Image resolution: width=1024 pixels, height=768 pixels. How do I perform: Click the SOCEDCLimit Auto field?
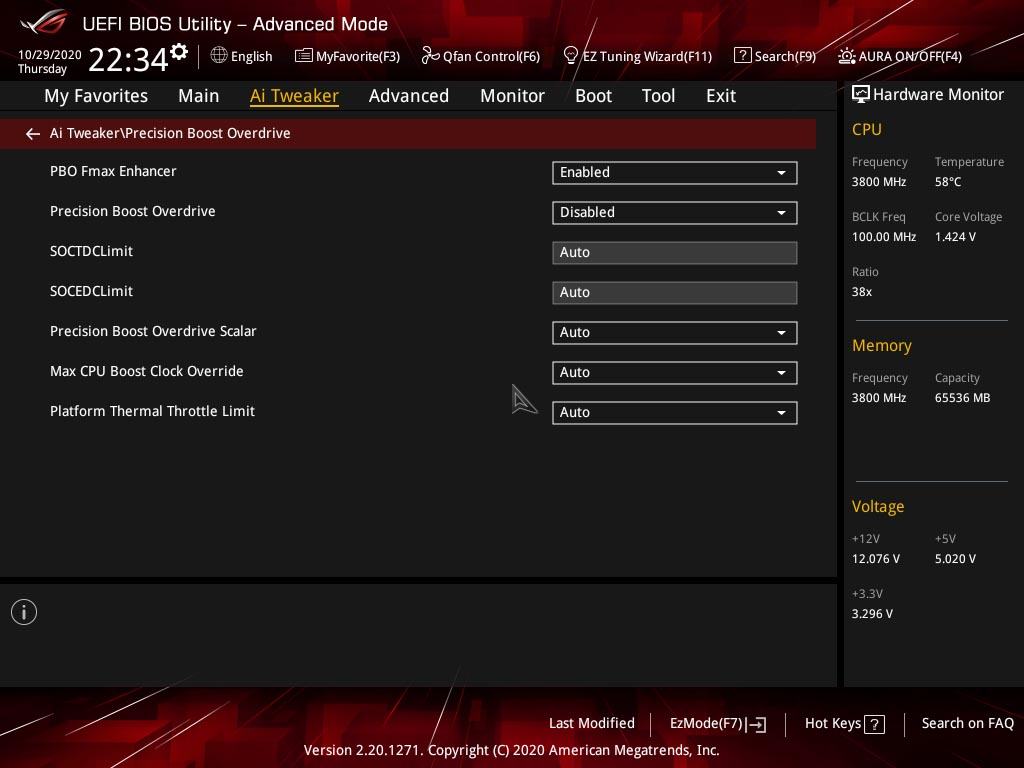click(x=675, y=293)
